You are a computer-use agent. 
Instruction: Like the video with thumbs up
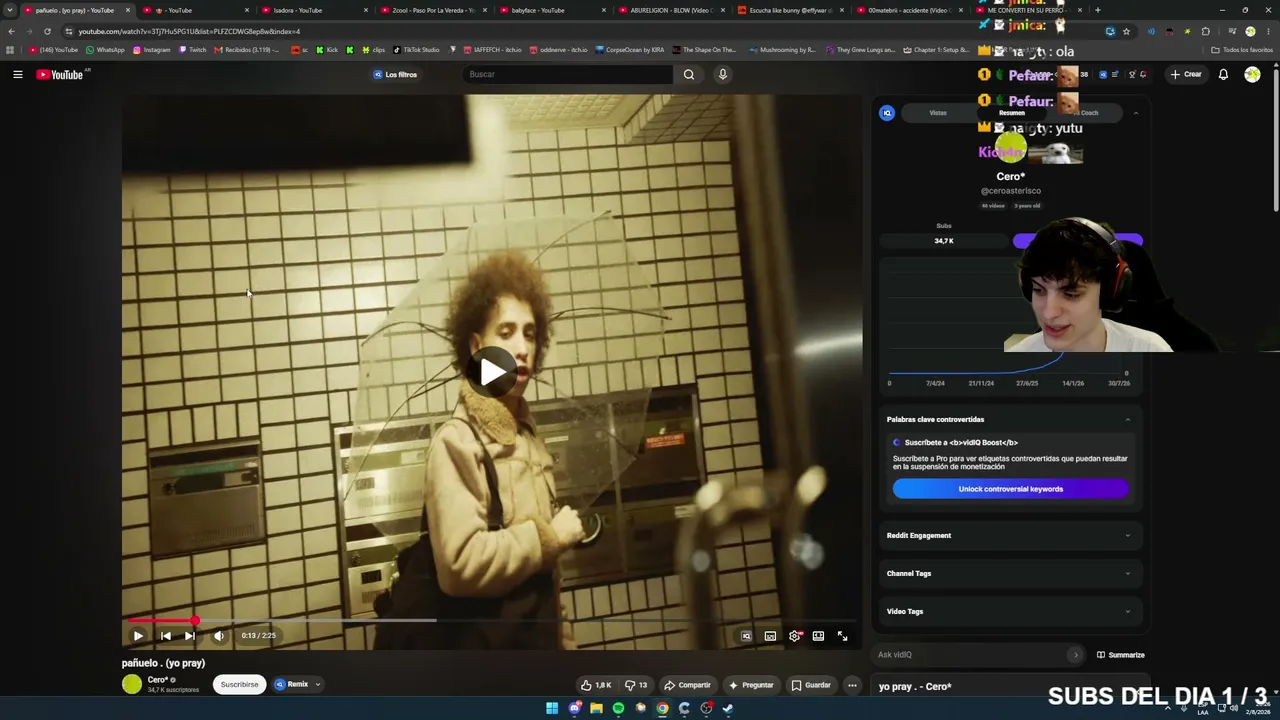pyautogui.click(x=596, y=685)
